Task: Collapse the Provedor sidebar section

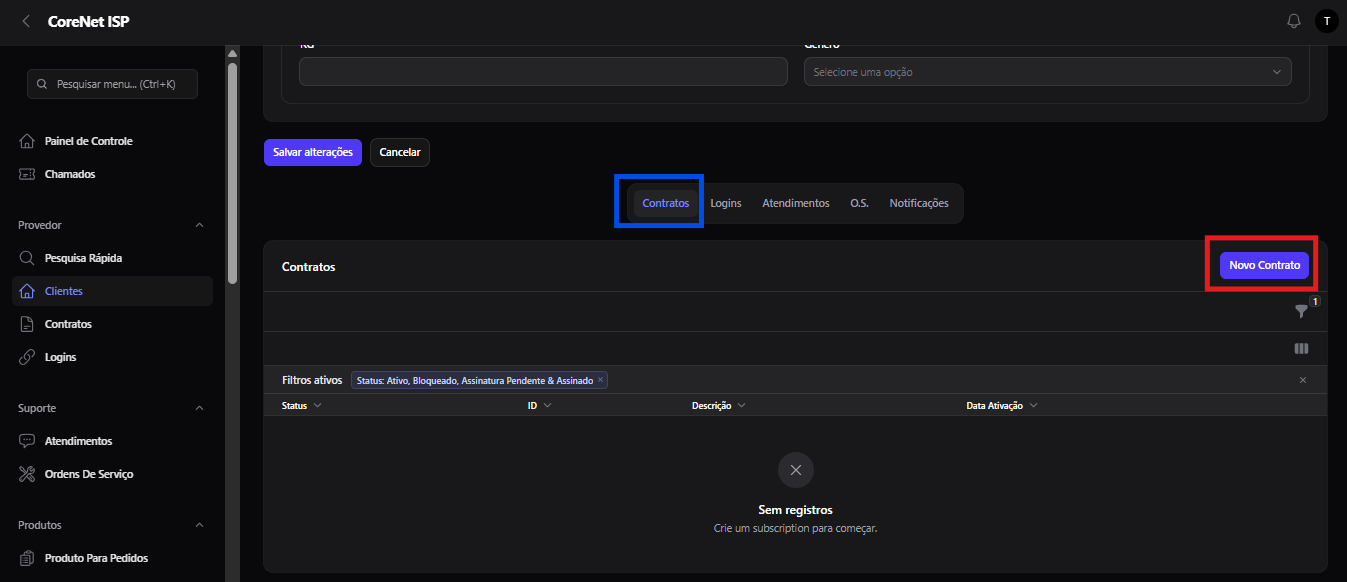Action: (x=199, y=225)
